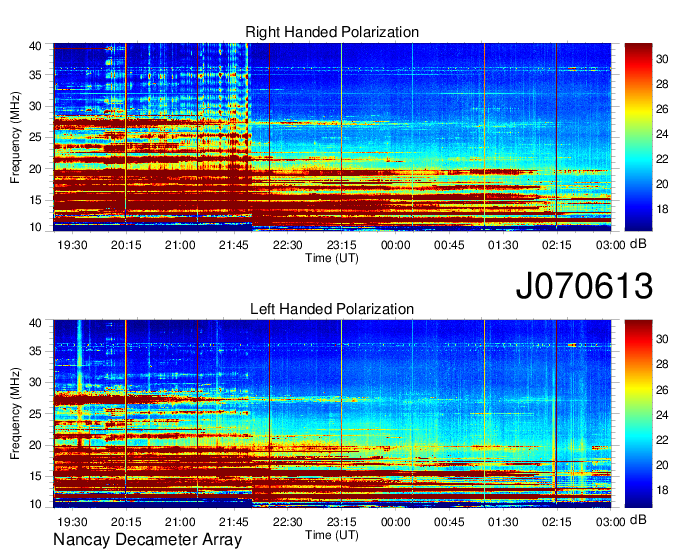Click the 30 dB label on Left Handed color bar
The width and height of the screenshot is (680, 552).
click(662, 339)
